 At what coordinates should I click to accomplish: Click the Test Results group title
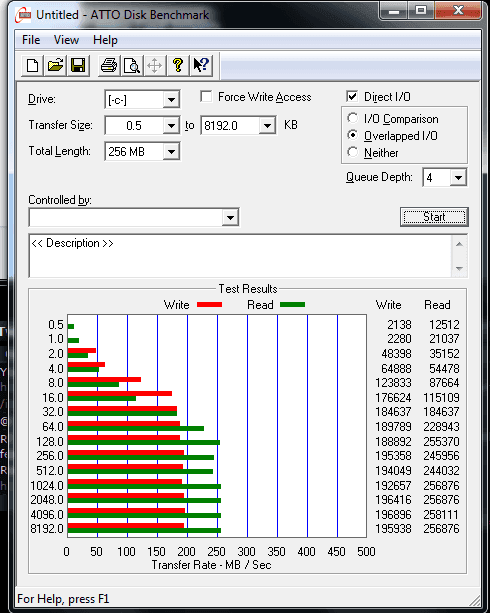(248, 289)
